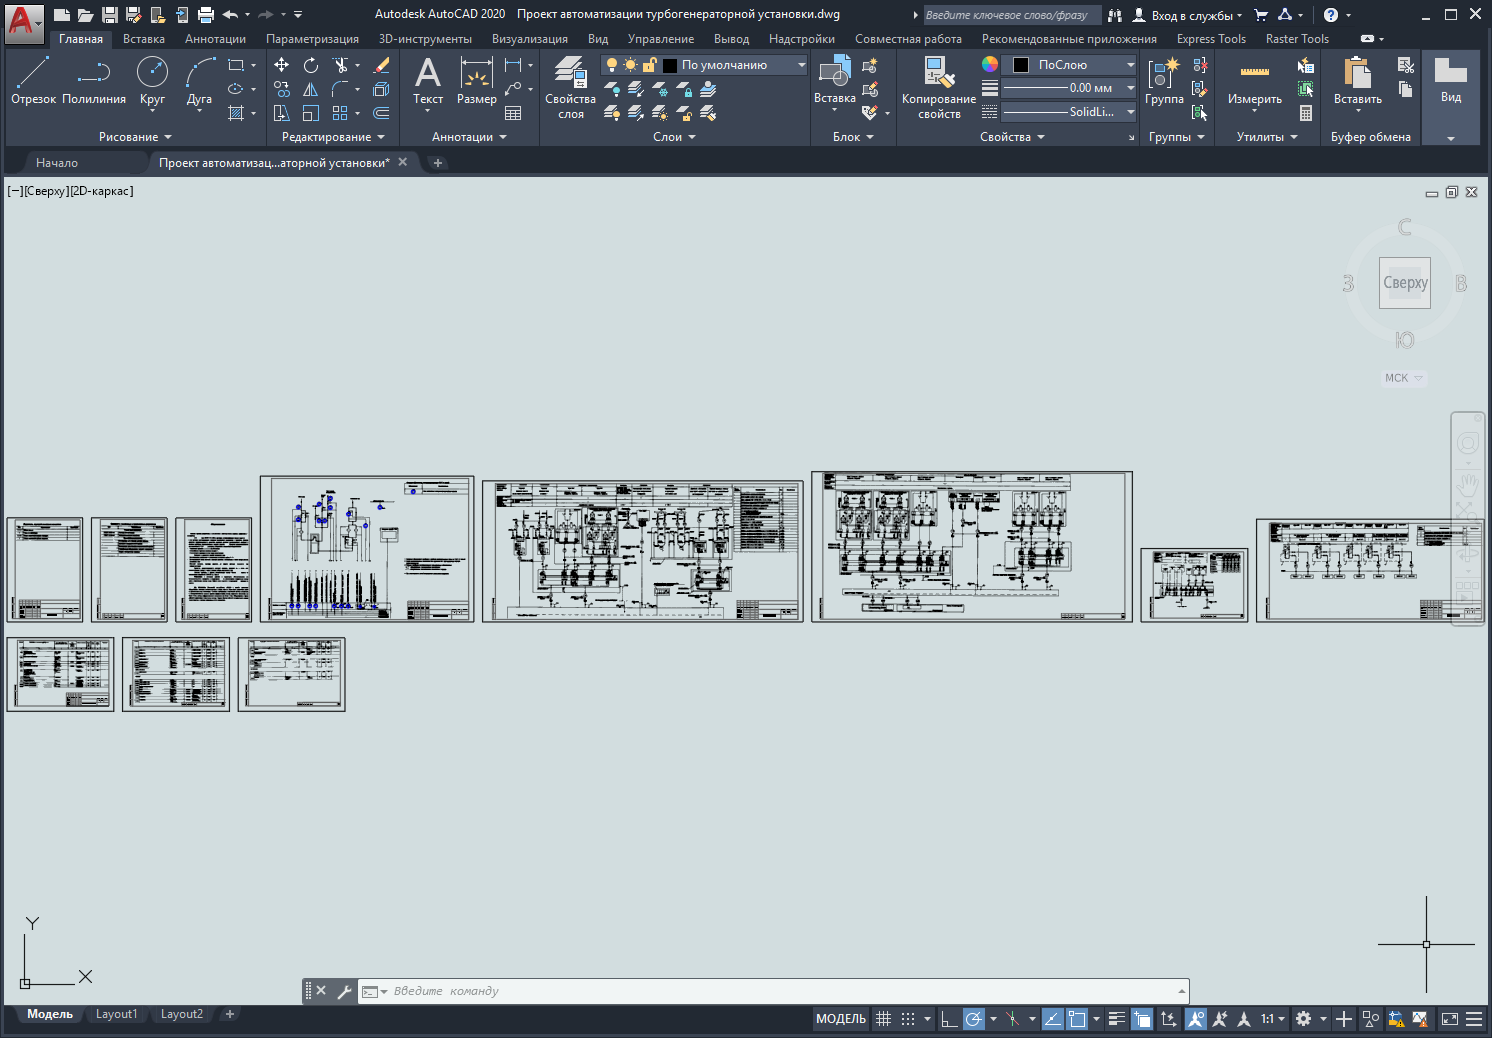Open the 1:1 annotation scale dropdown
This screenshot has width=1492, height=1038.
1272,1019
